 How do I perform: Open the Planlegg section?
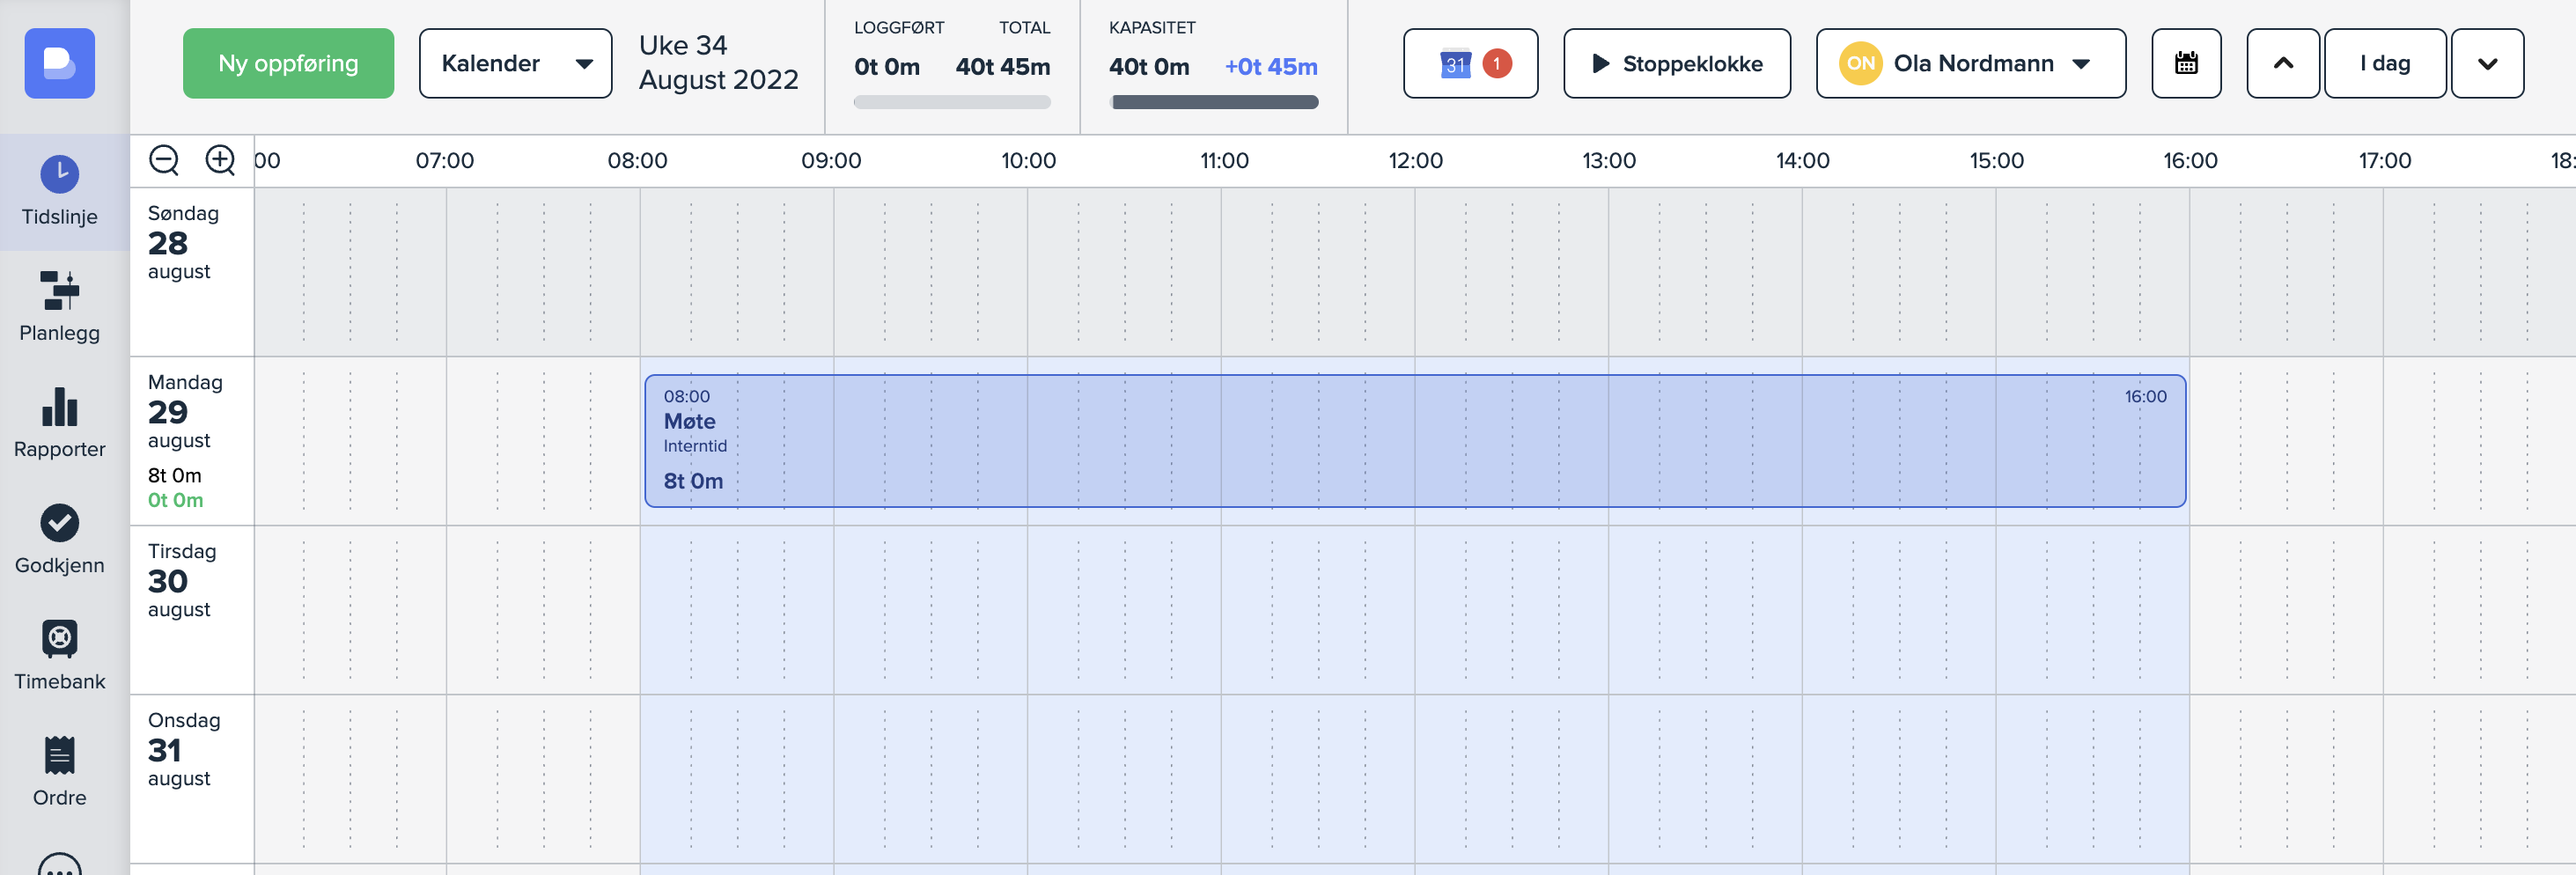pos(60,306)
